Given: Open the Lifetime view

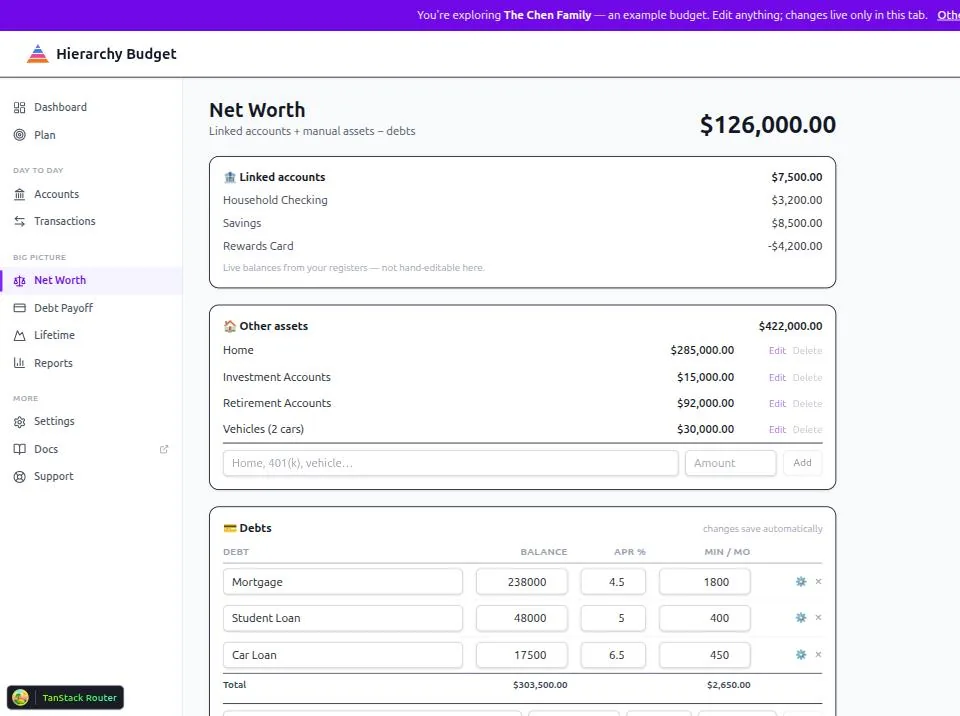Looking at the screenshot, I should (54, 335).
